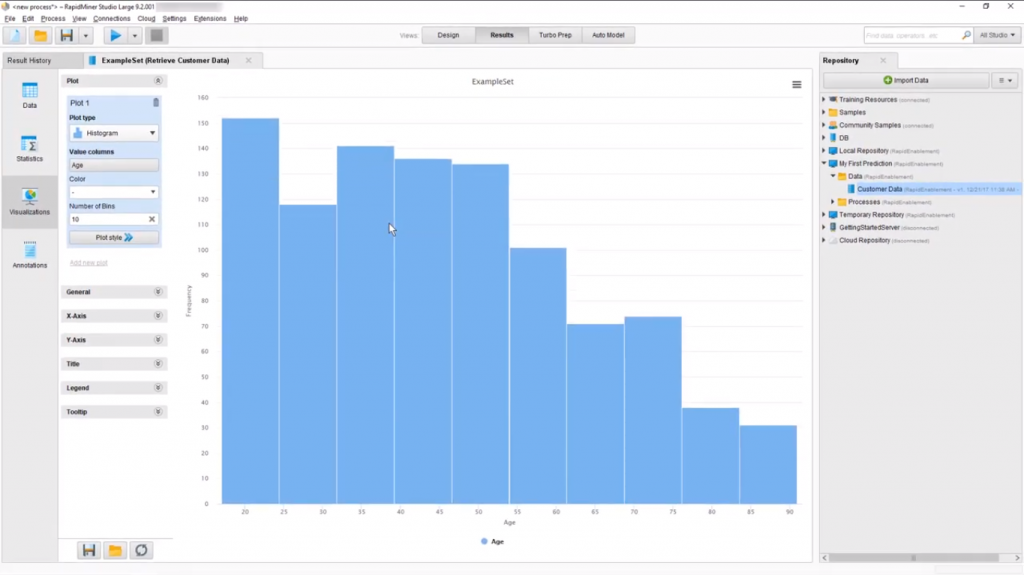Switch to the Design view
The height and width of the screenshot is (575, 1024).
[x=448, y=35]
